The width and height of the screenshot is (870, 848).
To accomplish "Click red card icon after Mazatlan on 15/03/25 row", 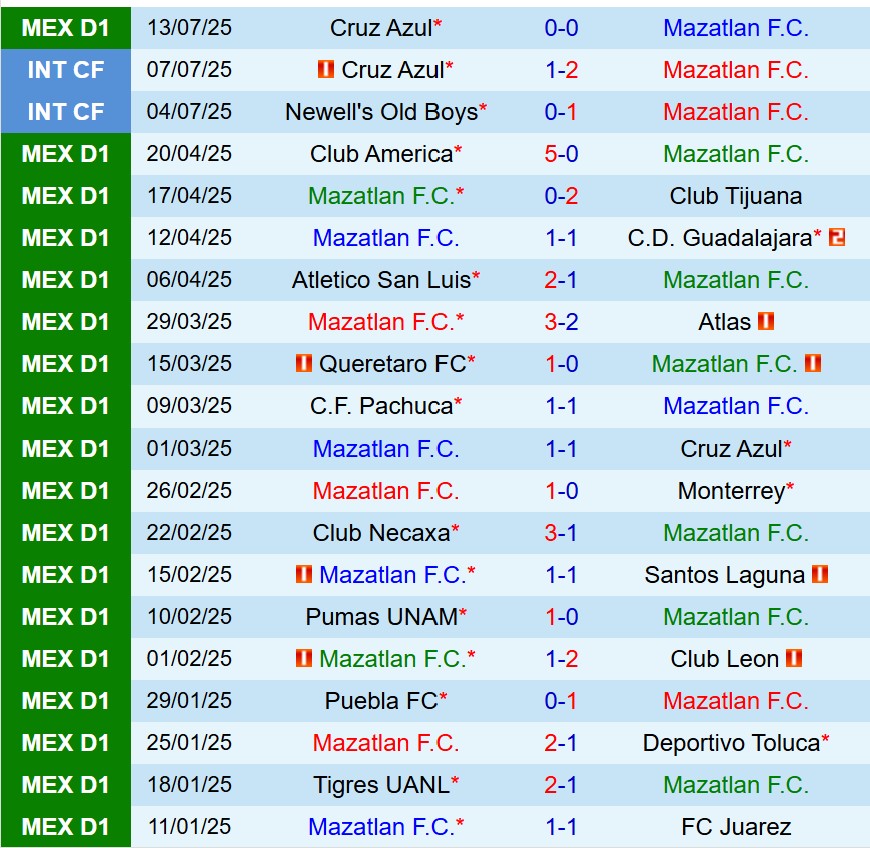I will tap(812, 364).
